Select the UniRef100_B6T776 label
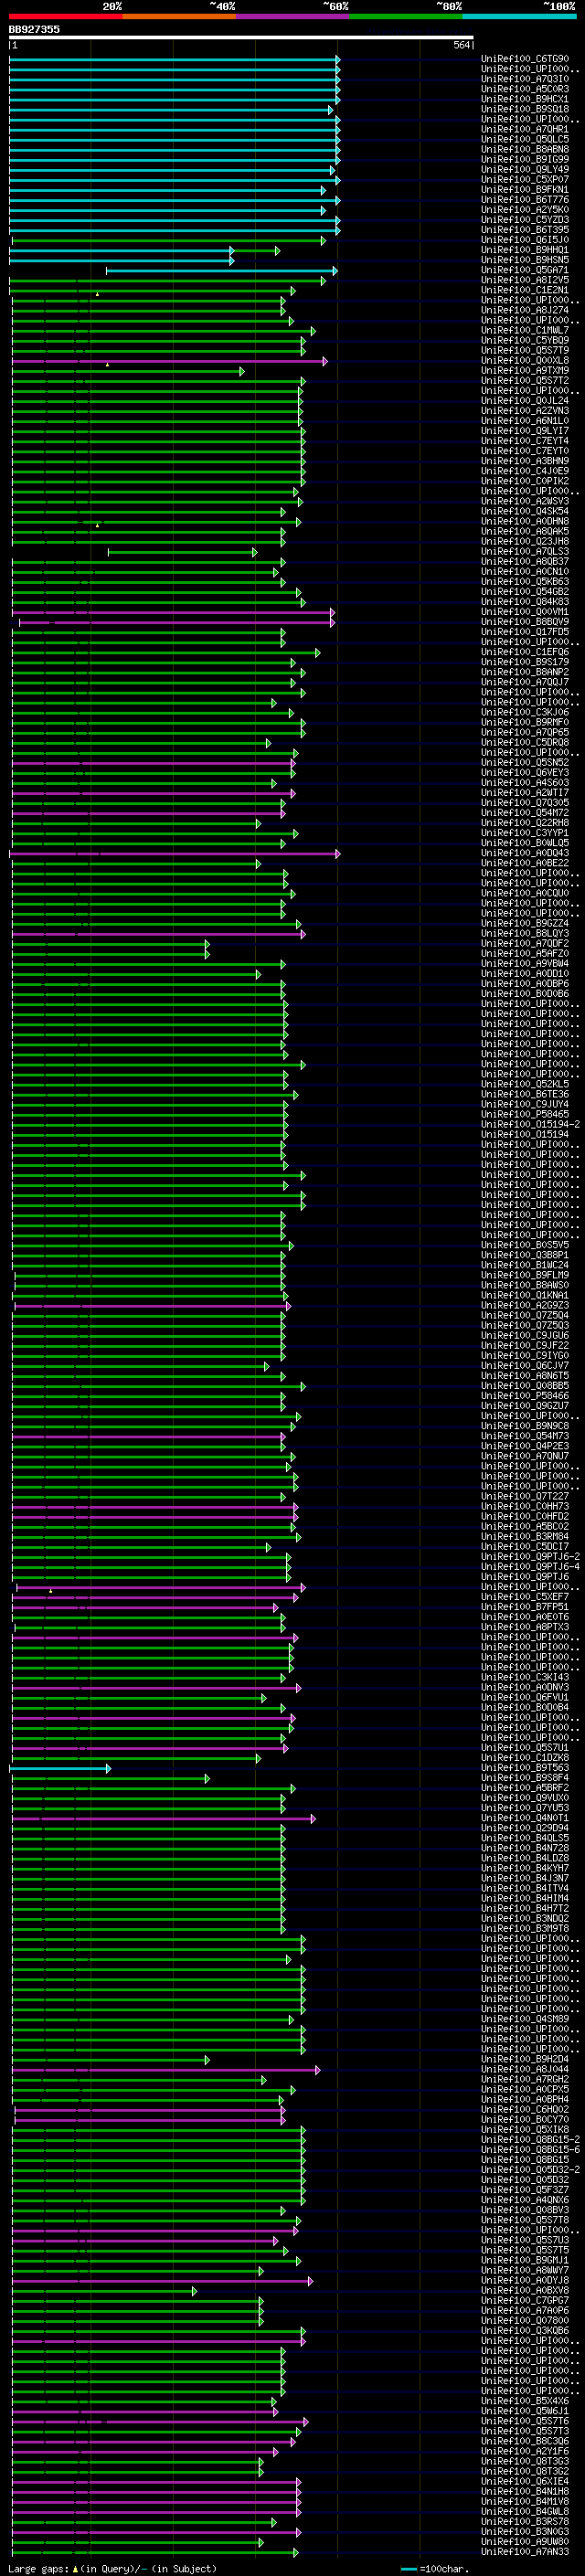This screenshot has width=585, height=2576. tap(525, 199)
